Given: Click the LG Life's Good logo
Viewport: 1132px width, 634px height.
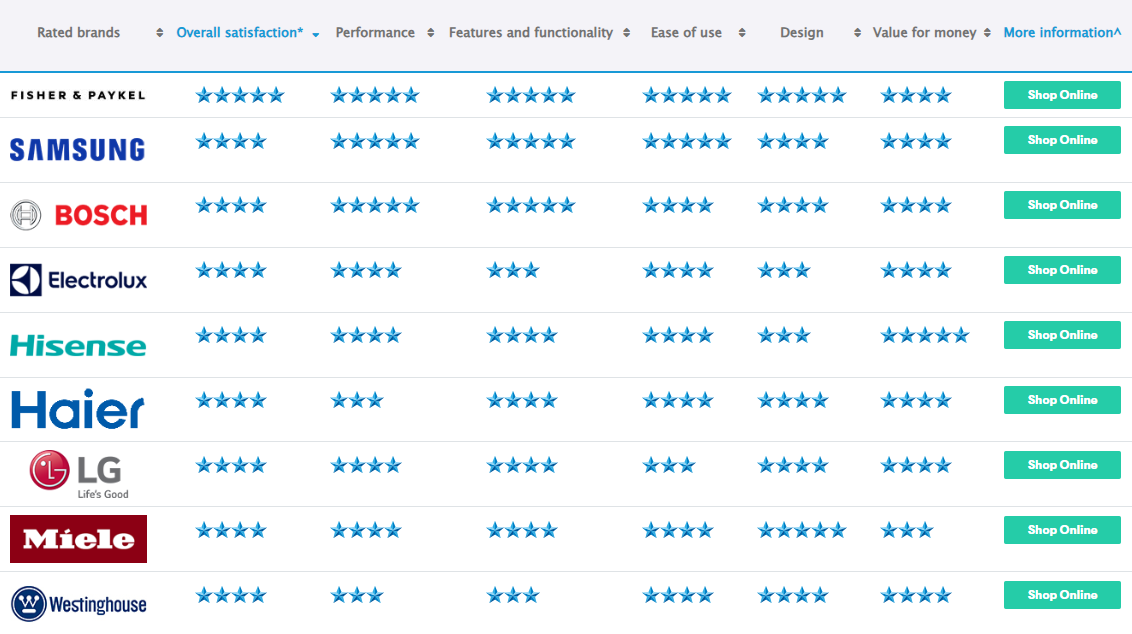Looking at the screenshot, I should [x=79, y=474].
